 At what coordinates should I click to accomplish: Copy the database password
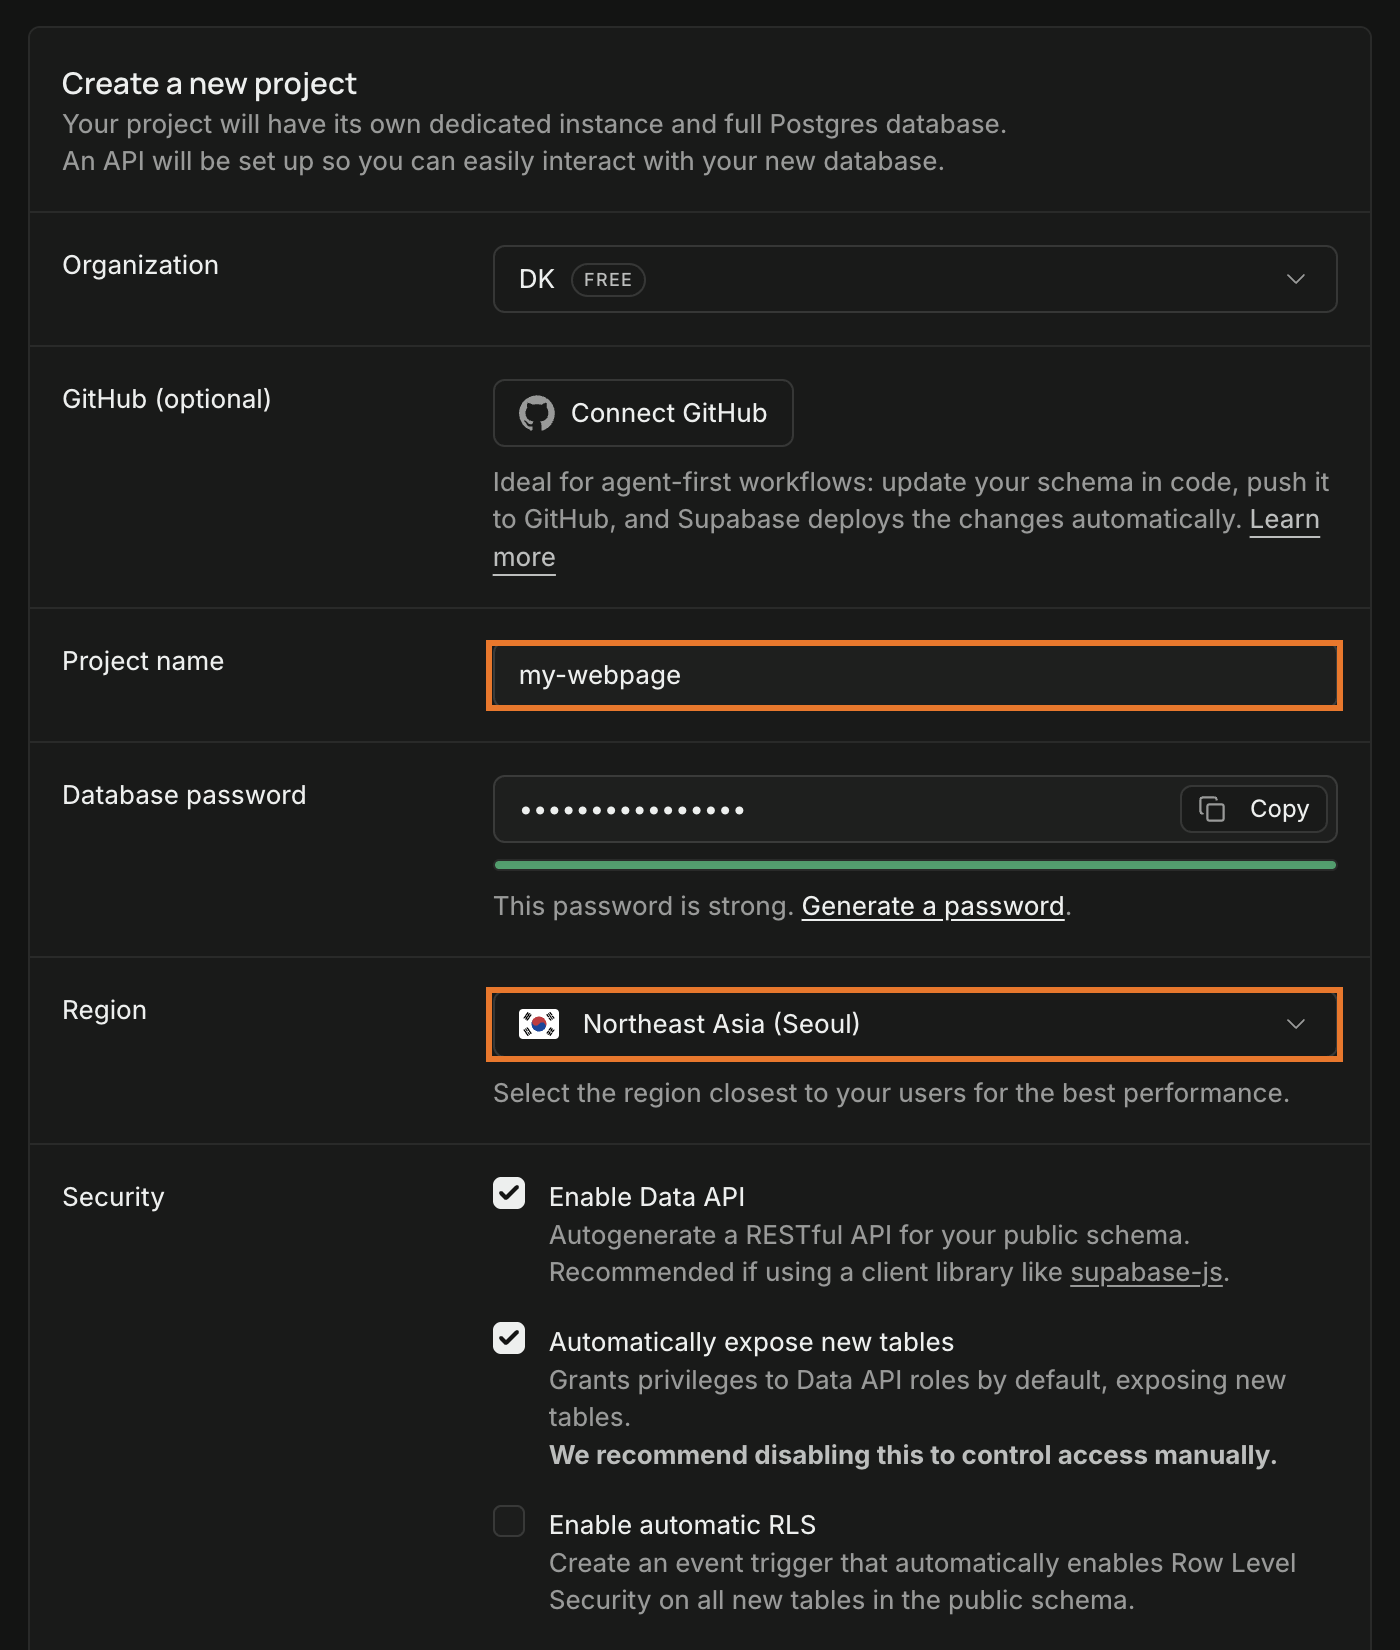(1254, 809)
